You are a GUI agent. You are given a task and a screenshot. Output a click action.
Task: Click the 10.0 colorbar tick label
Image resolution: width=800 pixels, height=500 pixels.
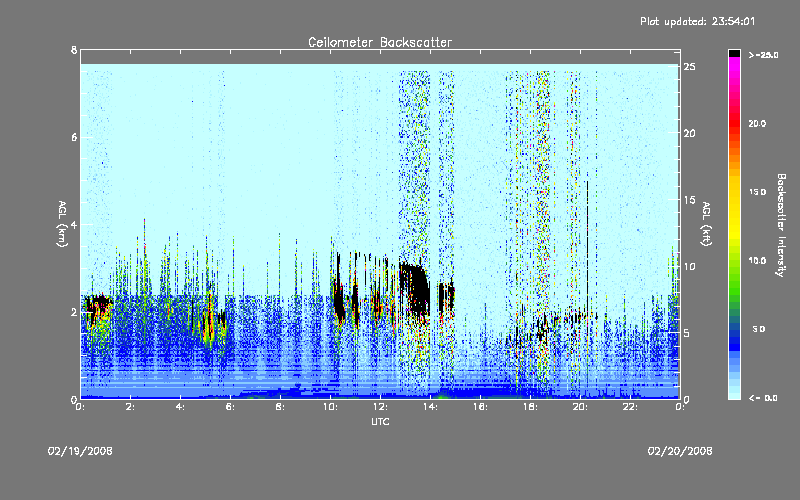pyautogui.click(x=757, y=261)
